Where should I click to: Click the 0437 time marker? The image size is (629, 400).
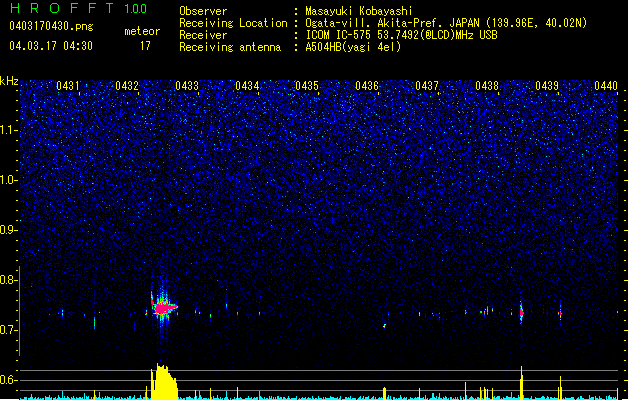pos(427,86)
